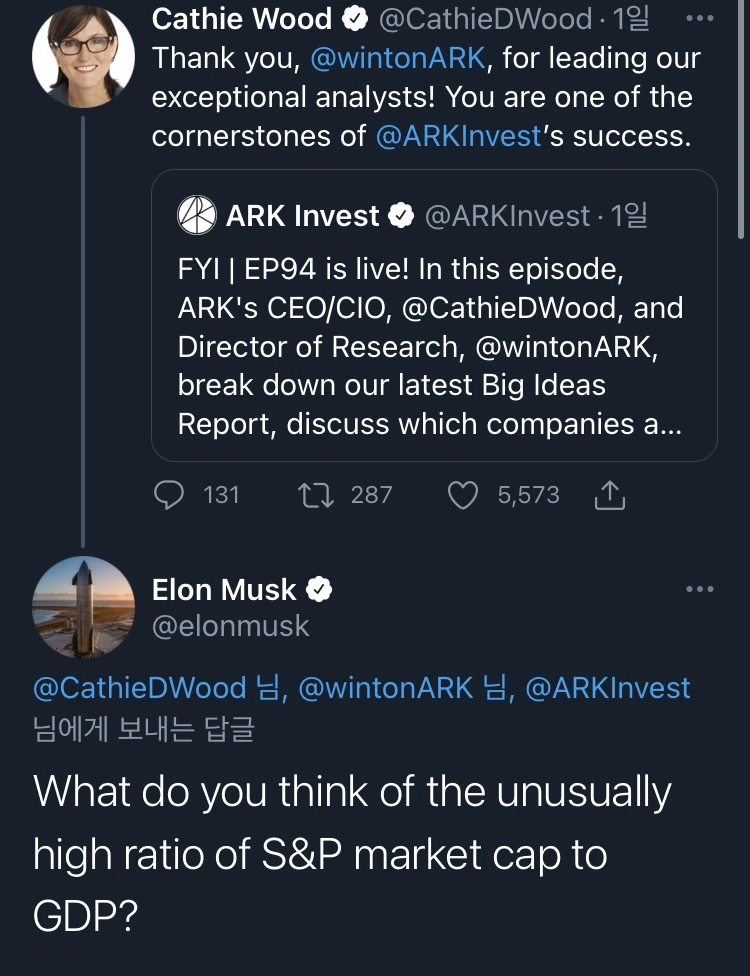750x976 pixels.
Task: Open Elon Musk's rocket profile picture
Action: (x=84, y=607)
